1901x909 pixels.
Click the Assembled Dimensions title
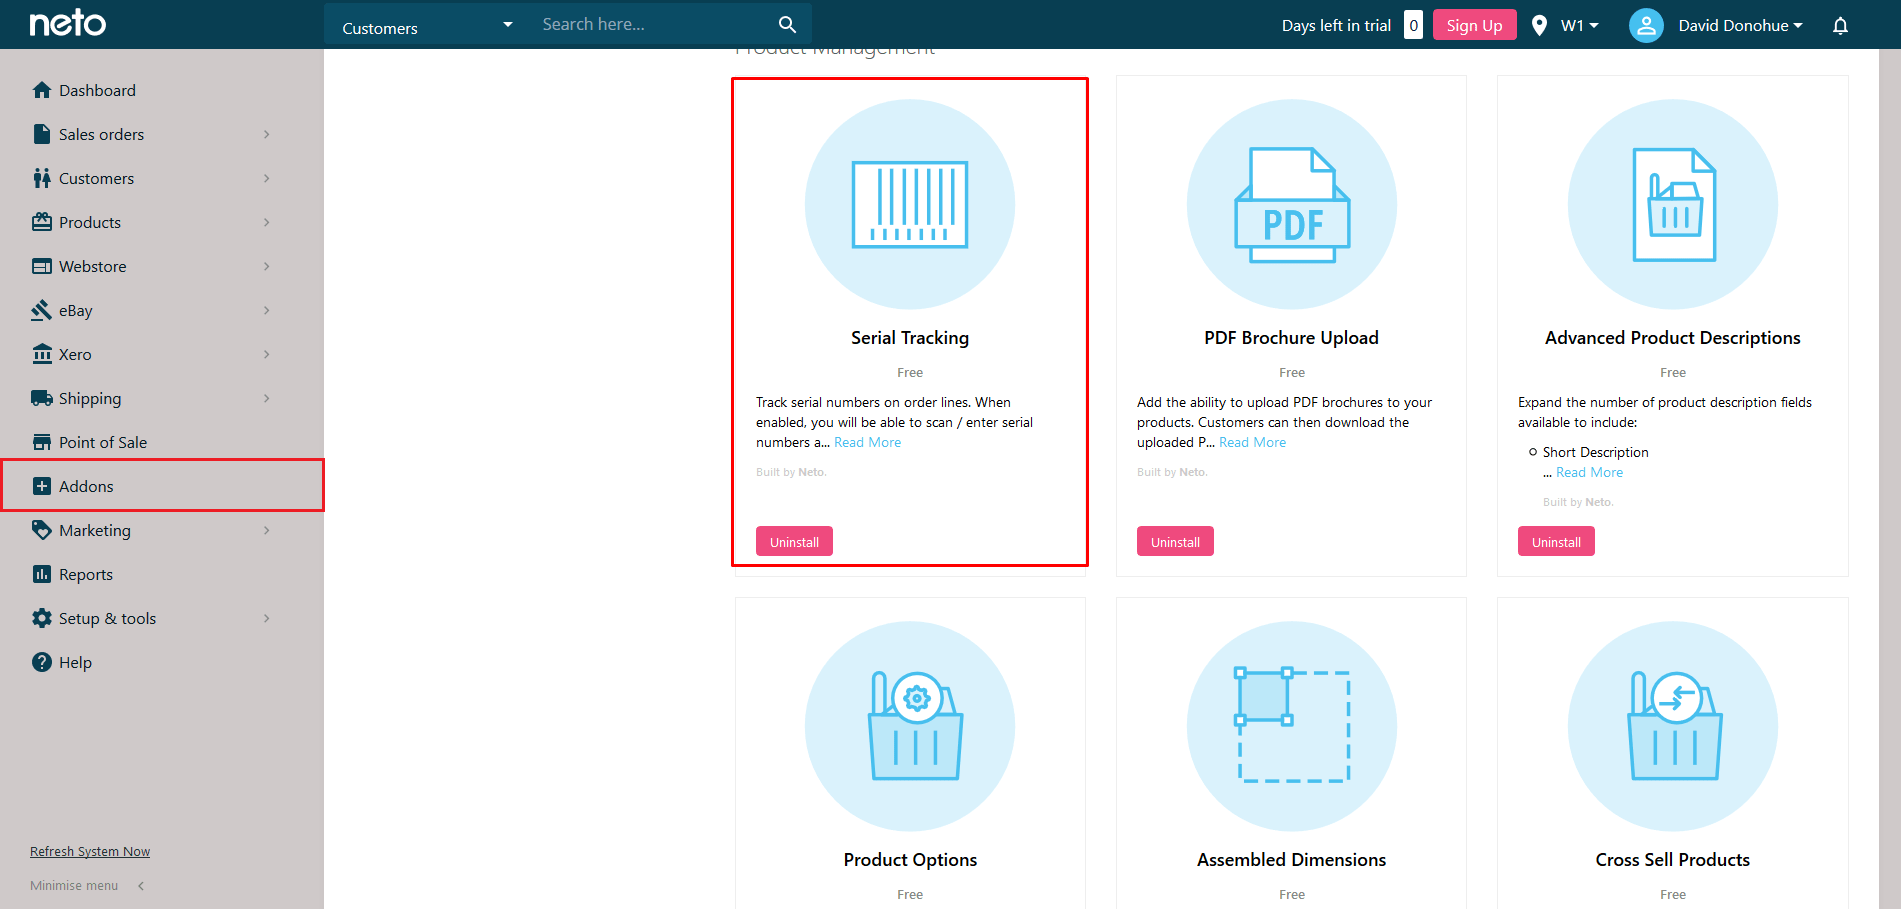[x=1291, y=860]
